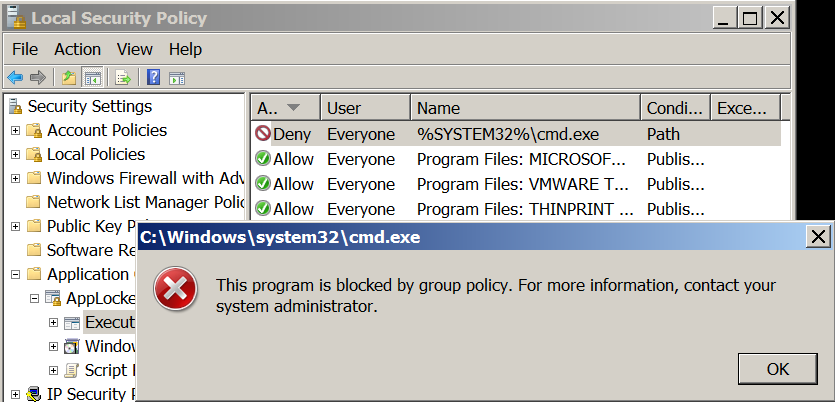835x402 pixels.
Task: Click the Up one level folder icon
Action: [x=69, y=78]
